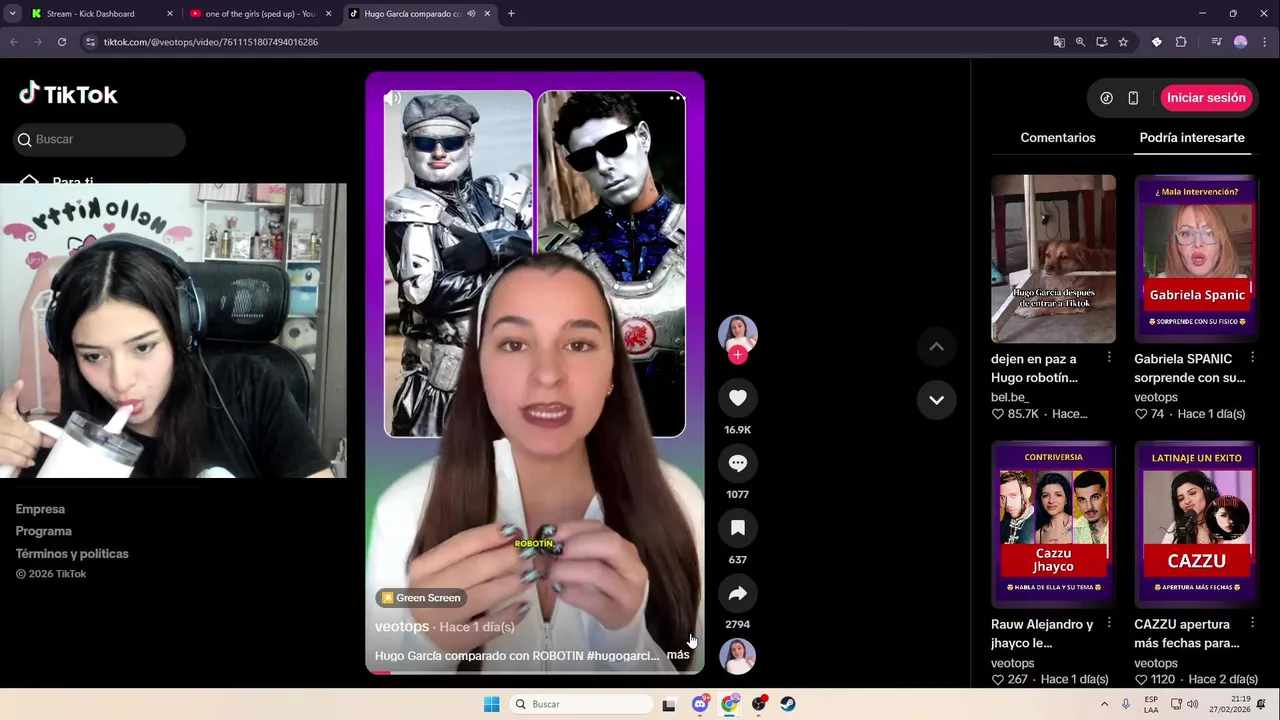Save the video with the bookmark icon
The width and height of the screenshot is (1280, 720).
pyautogui.click(x=738, y=528)
